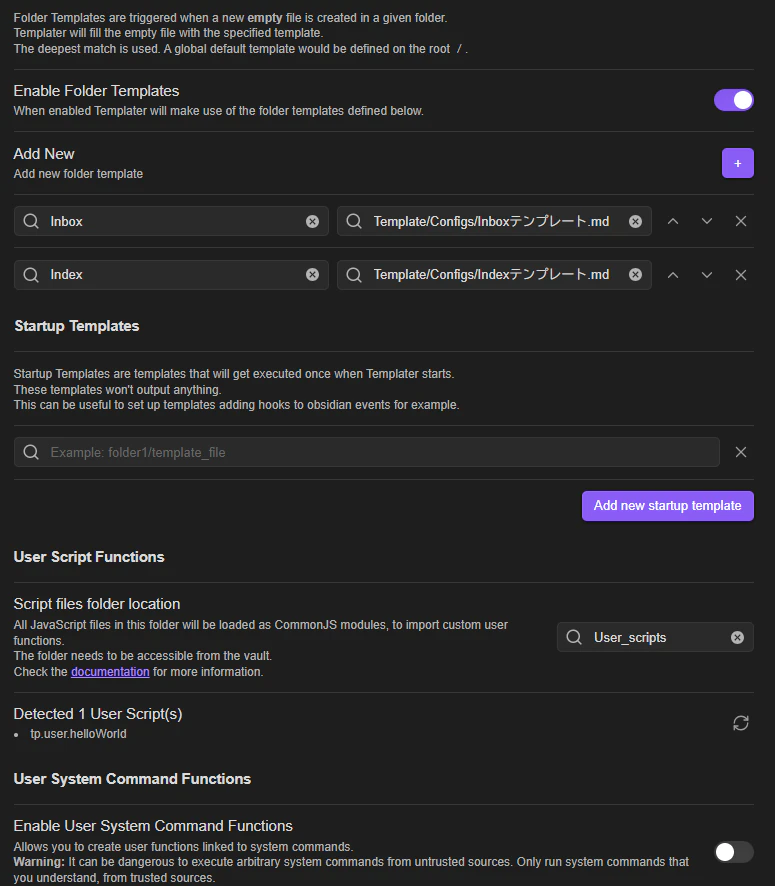Click search icon in Inboxテンプレート.md template field
The height and width of the screenshot is (886, 775).
(x=354, y=221)
